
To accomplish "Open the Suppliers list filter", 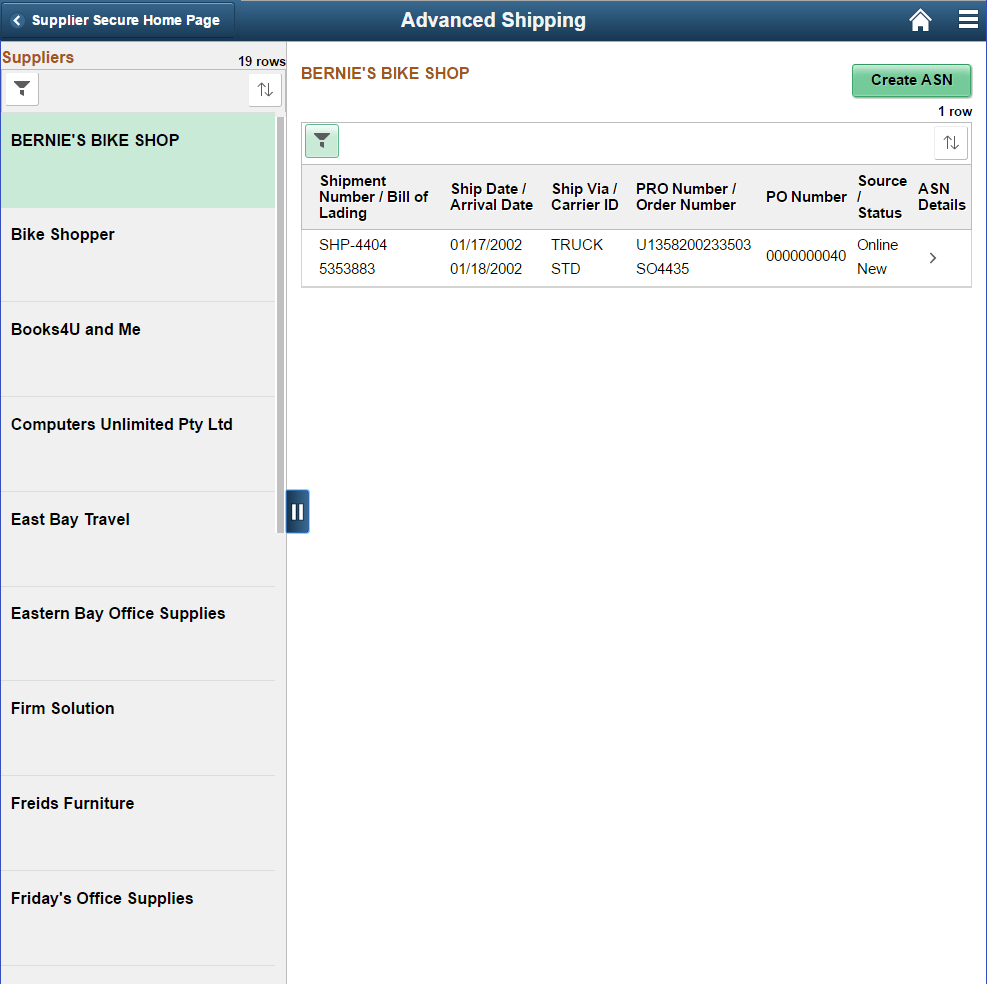I will (21, 88).
